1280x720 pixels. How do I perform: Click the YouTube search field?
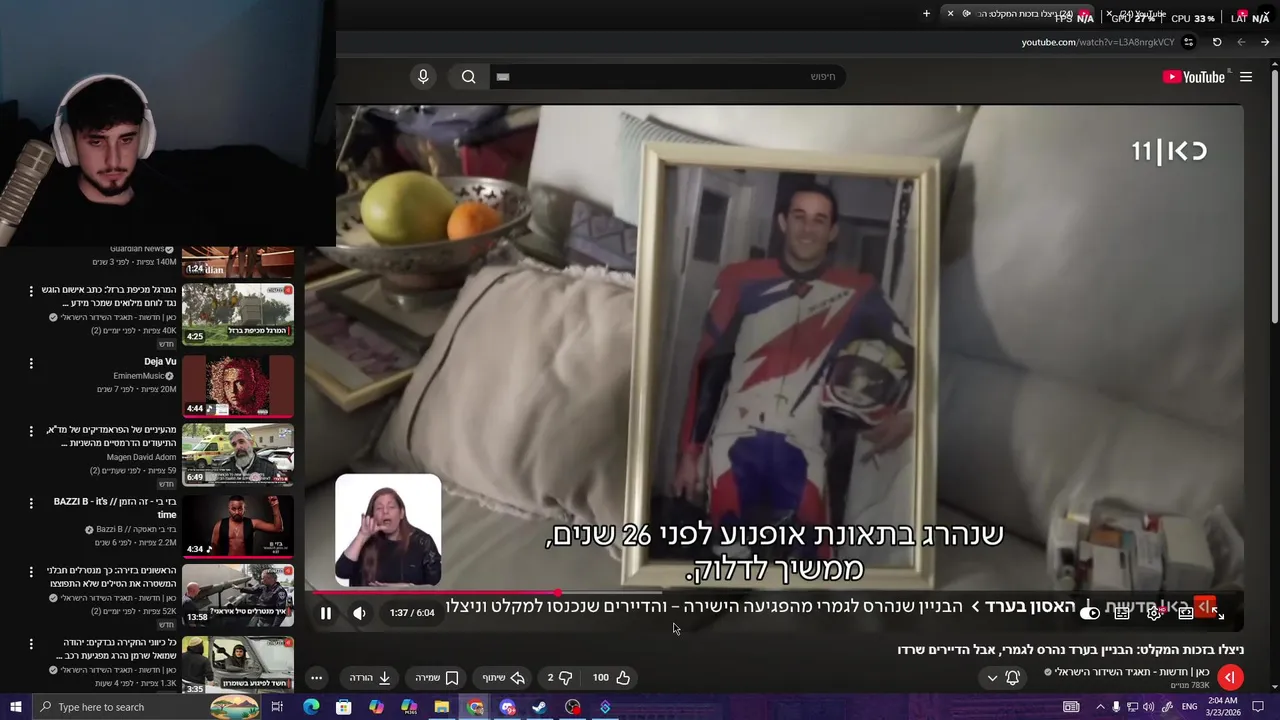[x=666, y=77]
